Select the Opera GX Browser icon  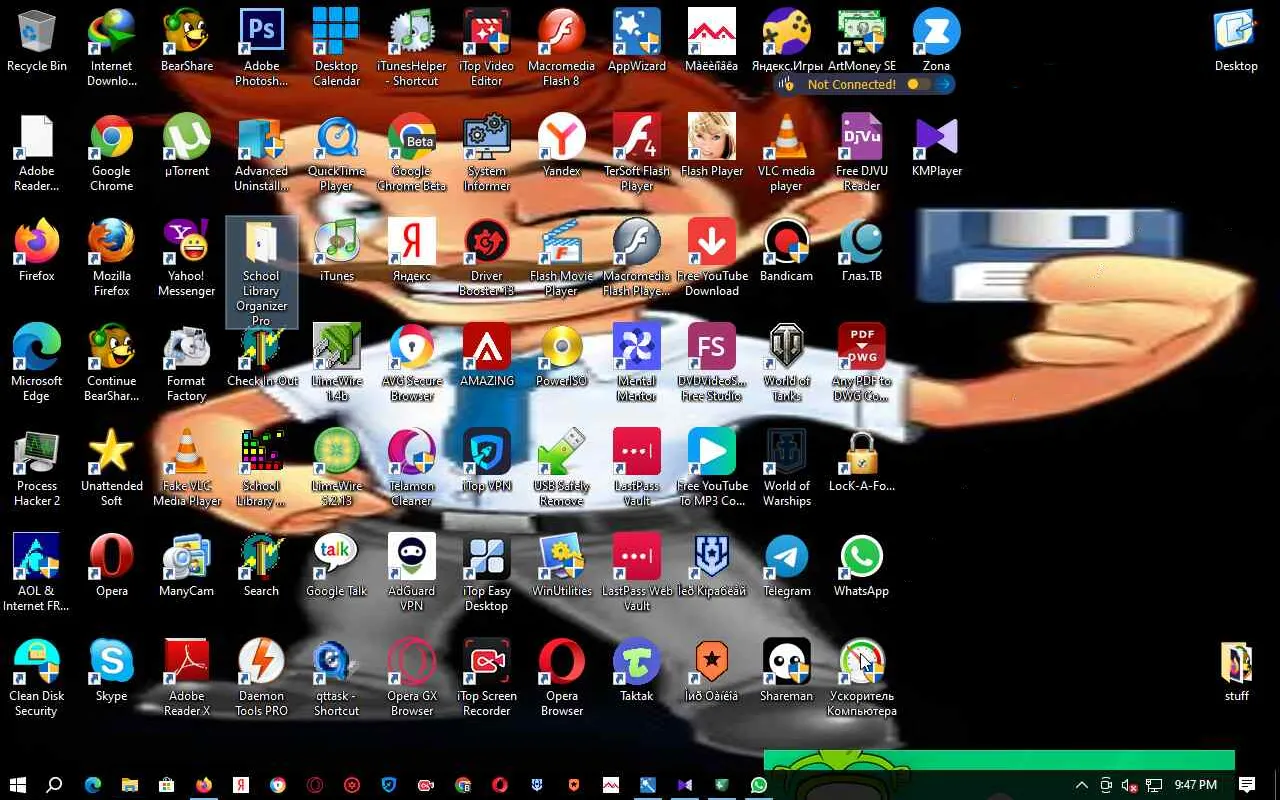pyautogui.click(x=411, y=678)
